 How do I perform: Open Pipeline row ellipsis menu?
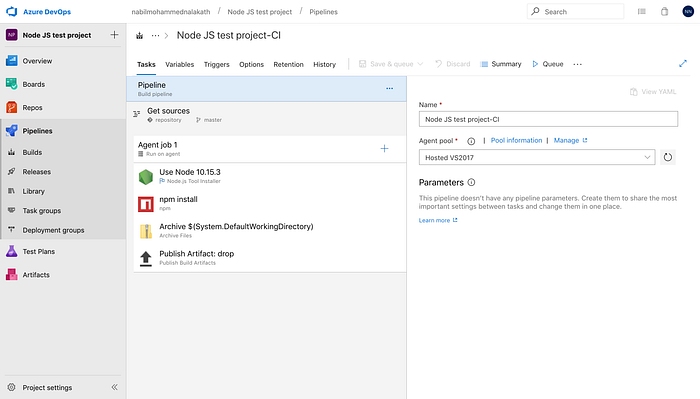click(x=389, y=88)
